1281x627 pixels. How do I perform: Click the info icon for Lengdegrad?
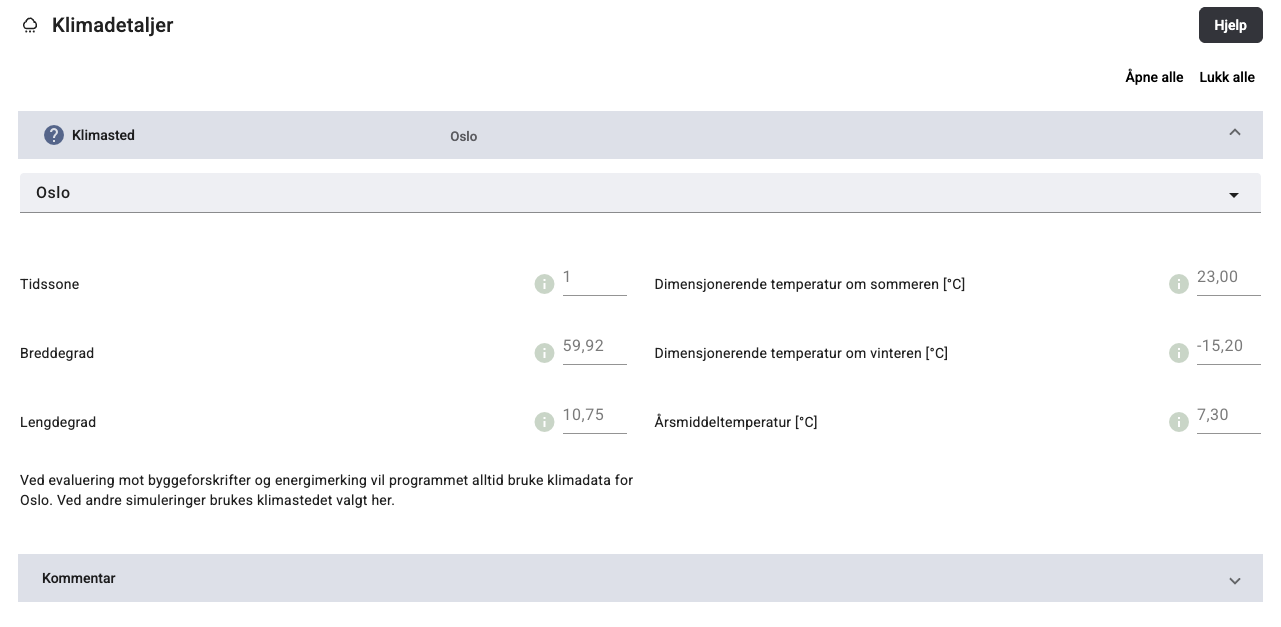pyautogui.click(x=544, y=422)
